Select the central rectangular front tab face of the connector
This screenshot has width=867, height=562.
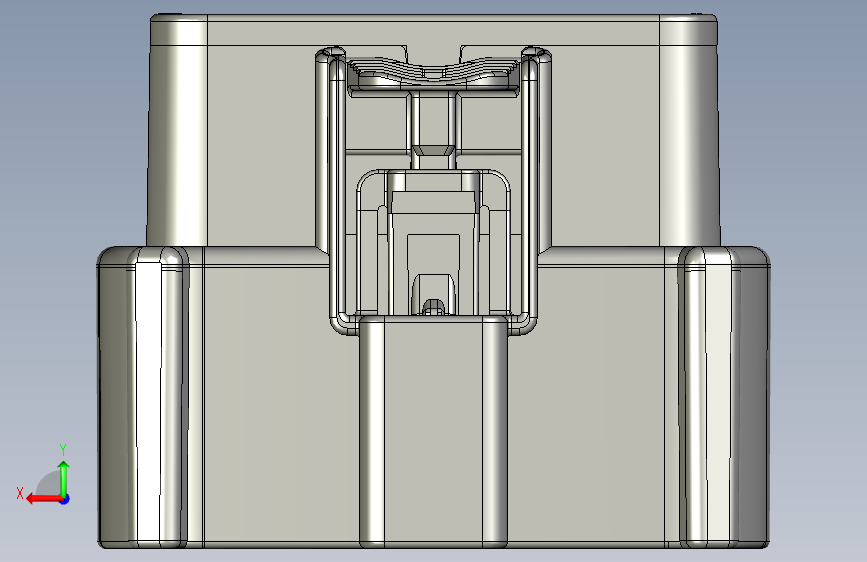[x=433, y=432]
